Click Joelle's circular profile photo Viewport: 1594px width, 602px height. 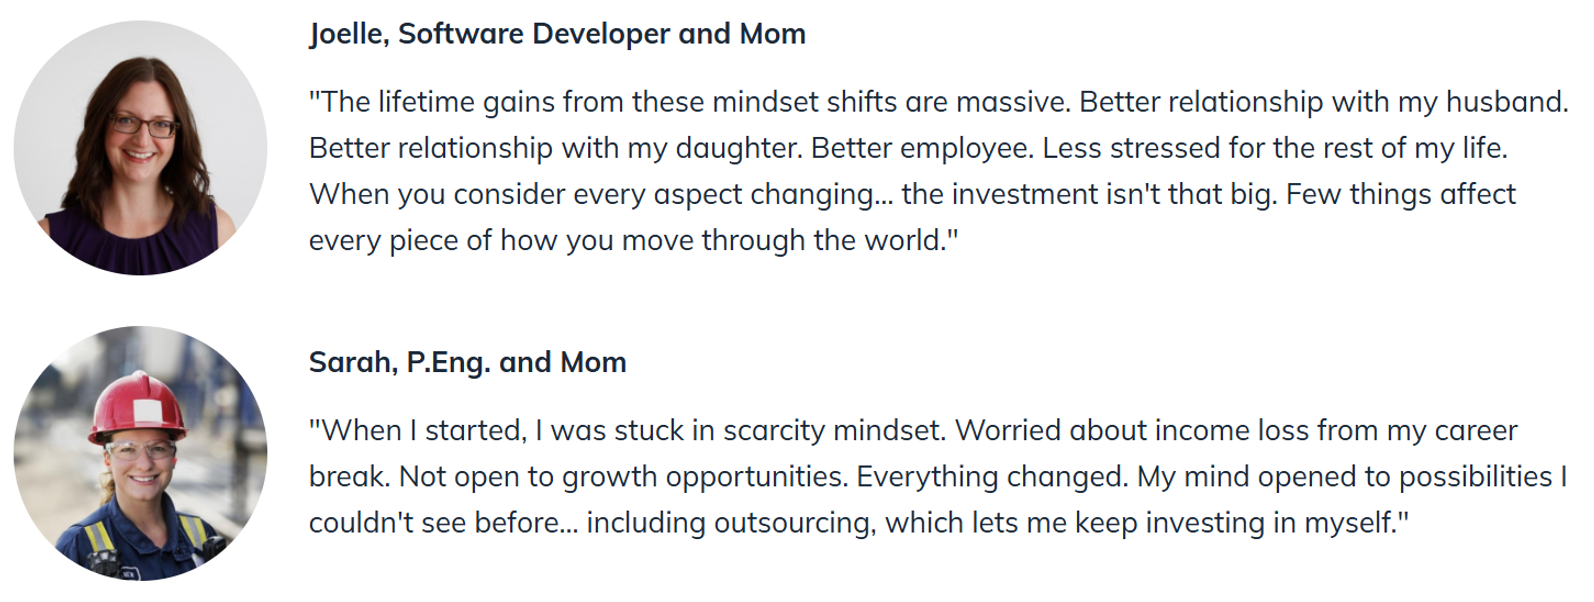click(140, 148)
